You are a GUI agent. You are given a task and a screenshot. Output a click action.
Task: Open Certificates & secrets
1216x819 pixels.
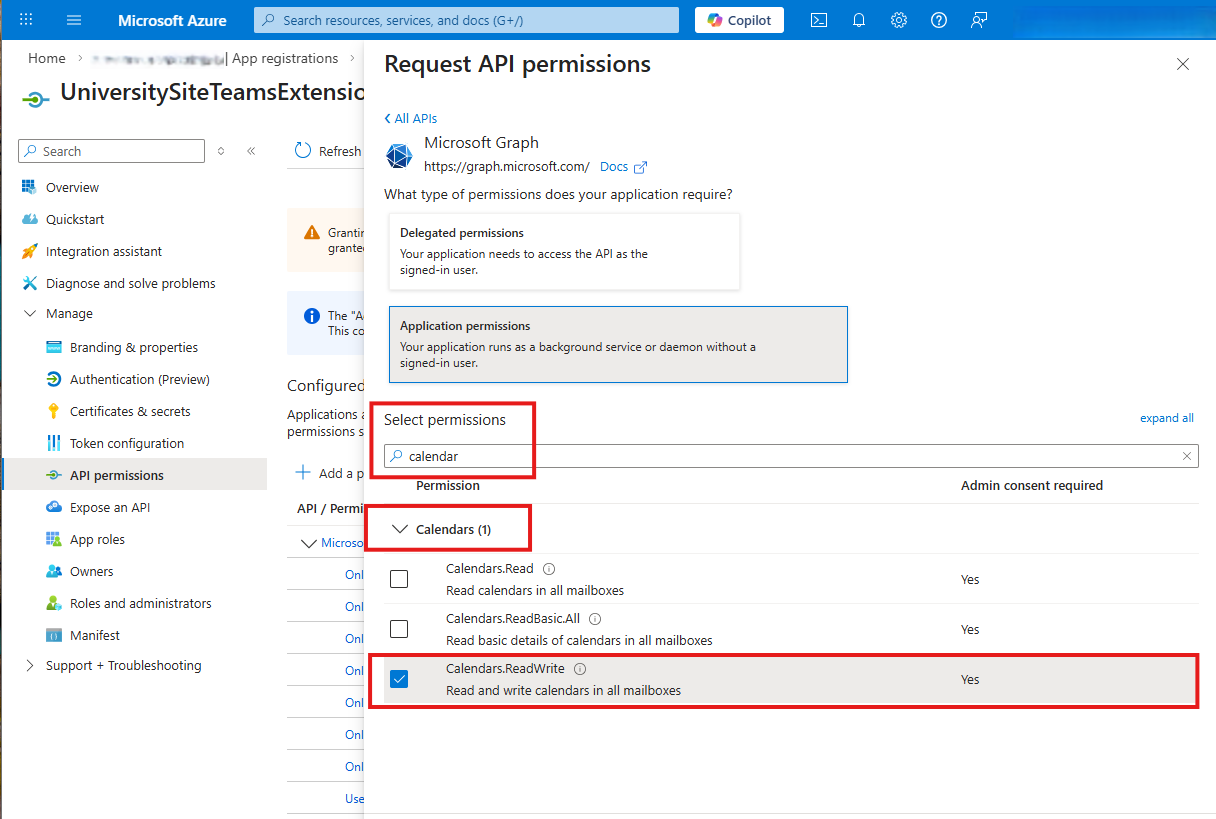tap(130, 411)
